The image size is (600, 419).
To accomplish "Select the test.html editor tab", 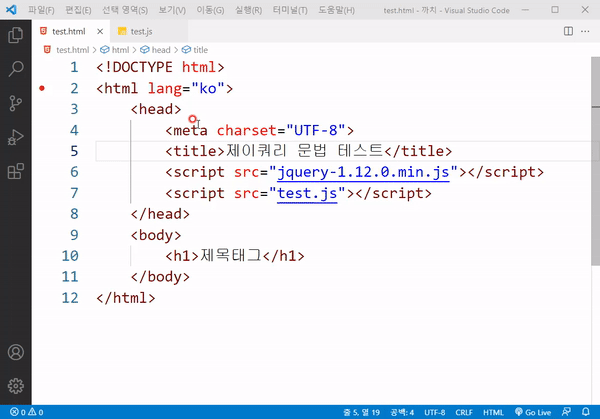I will (x=68, y=31).
